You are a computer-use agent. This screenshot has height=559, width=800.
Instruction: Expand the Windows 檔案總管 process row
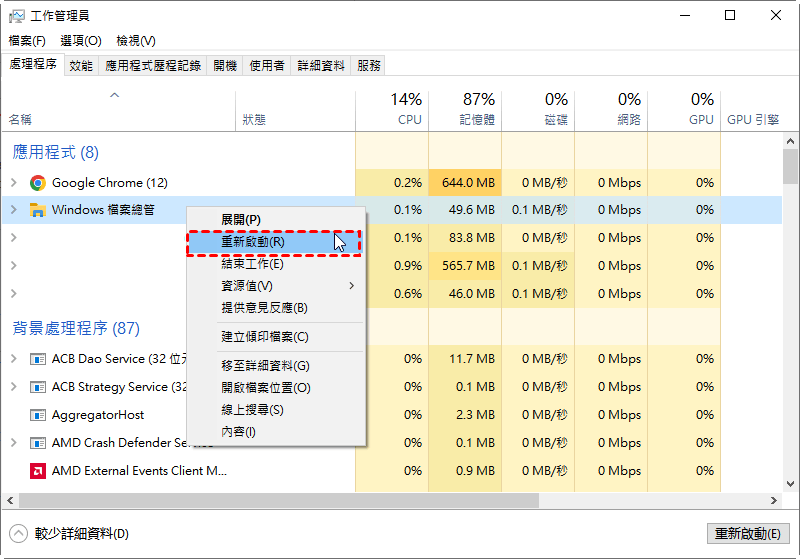[x=13, y=210]
